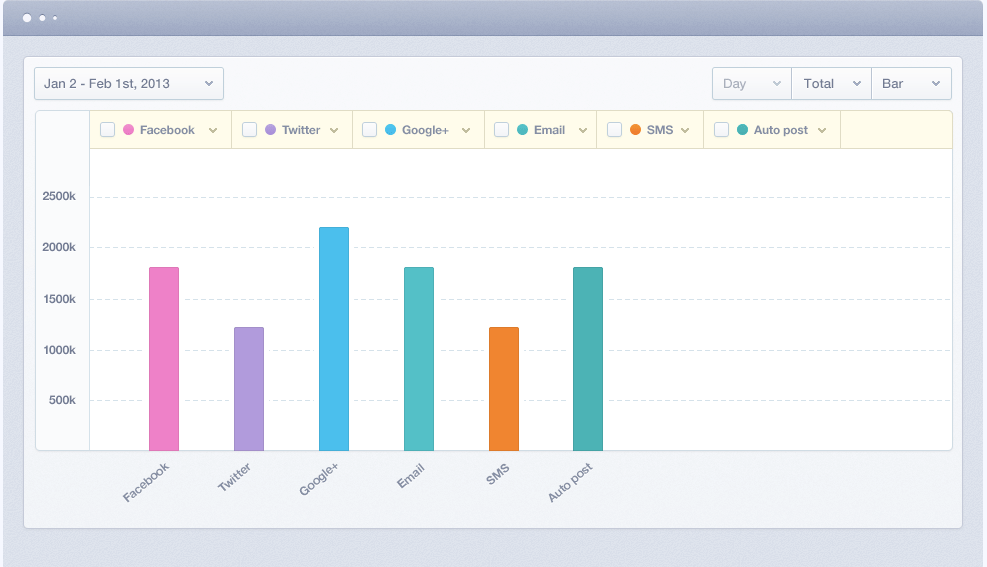Screen dimensions: 987x567
Task: Click the 2500k y-axis label
Action: pos(59,196)
